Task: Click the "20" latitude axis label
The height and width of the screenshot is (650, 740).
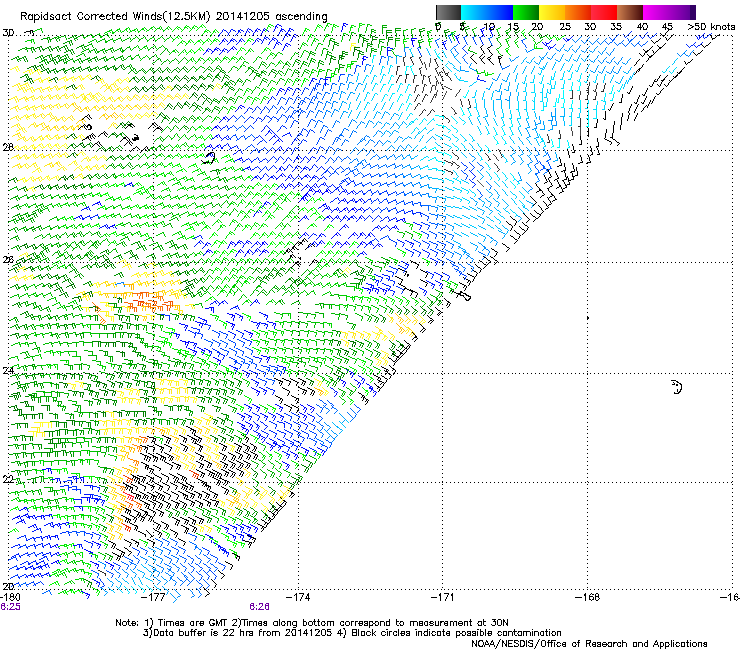Action: click(x=8, y=586)
